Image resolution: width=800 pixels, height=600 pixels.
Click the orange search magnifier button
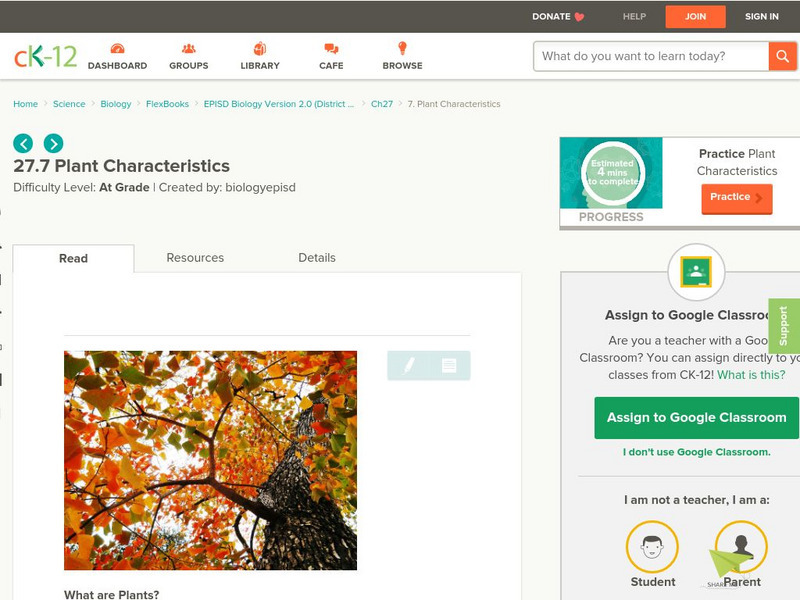coord(783,56)
